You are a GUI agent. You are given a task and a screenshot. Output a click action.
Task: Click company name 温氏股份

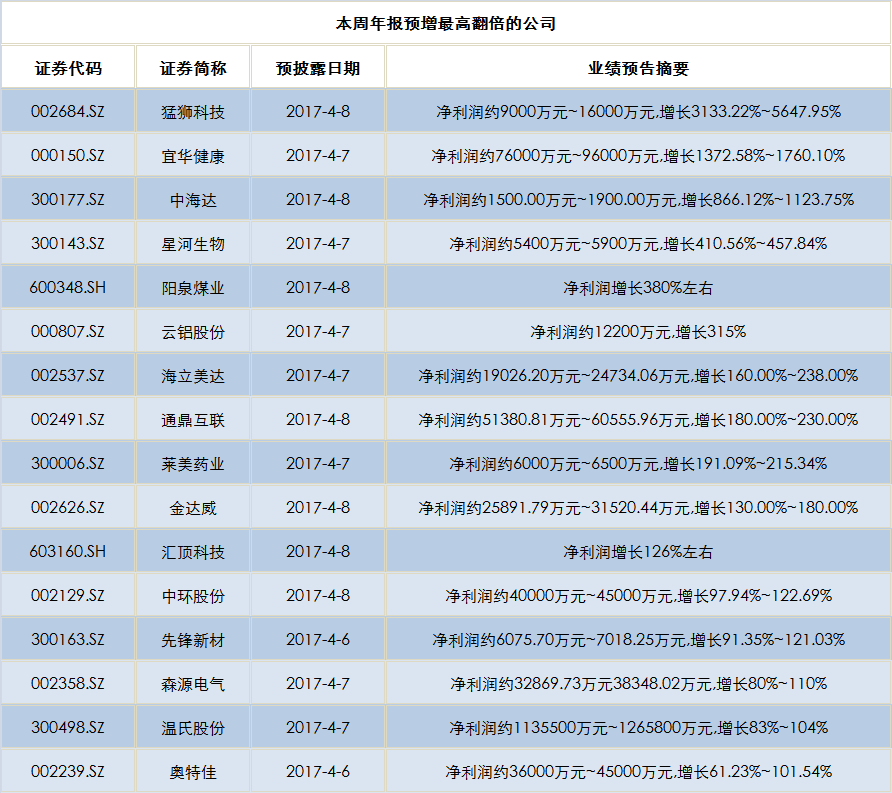pyautogui.click(x=193, y=728)
